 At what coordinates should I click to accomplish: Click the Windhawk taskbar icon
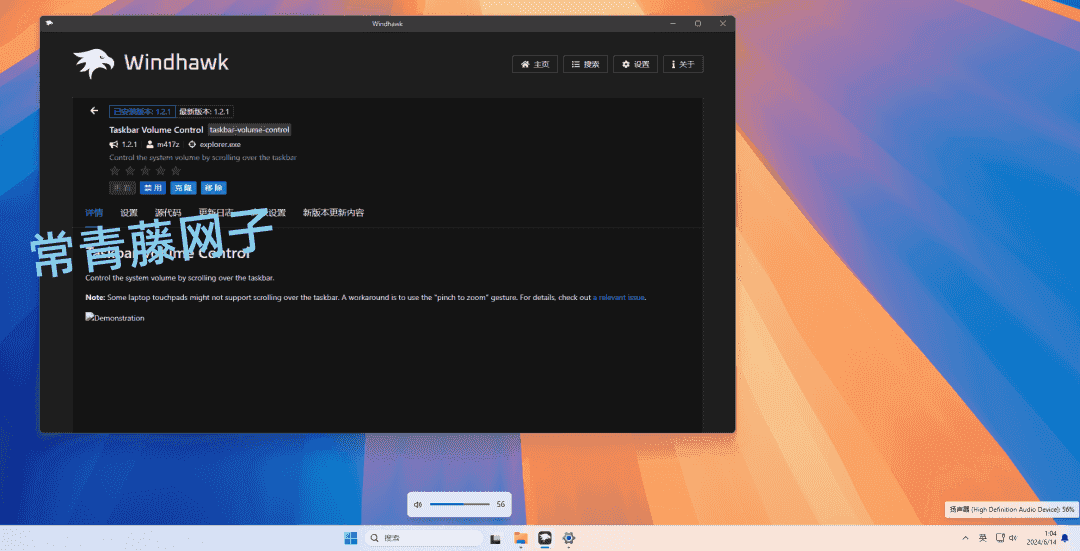pos(545,538)
